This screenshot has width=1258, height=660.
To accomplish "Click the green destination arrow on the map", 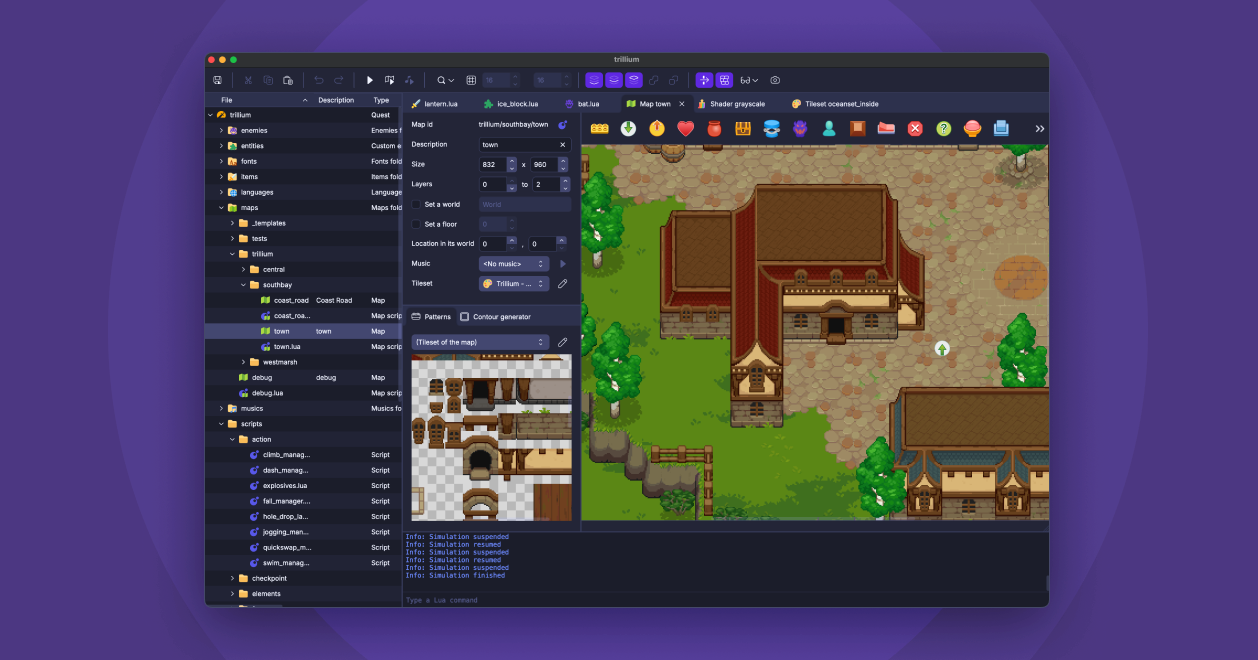I will point(942,348).
